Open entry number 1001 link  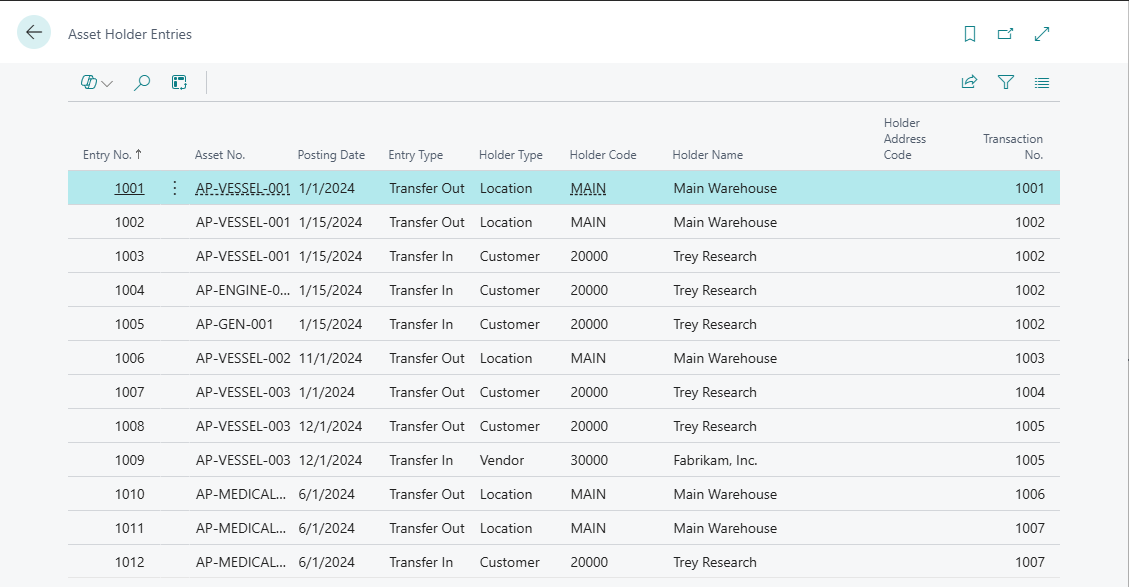[129, 188]
